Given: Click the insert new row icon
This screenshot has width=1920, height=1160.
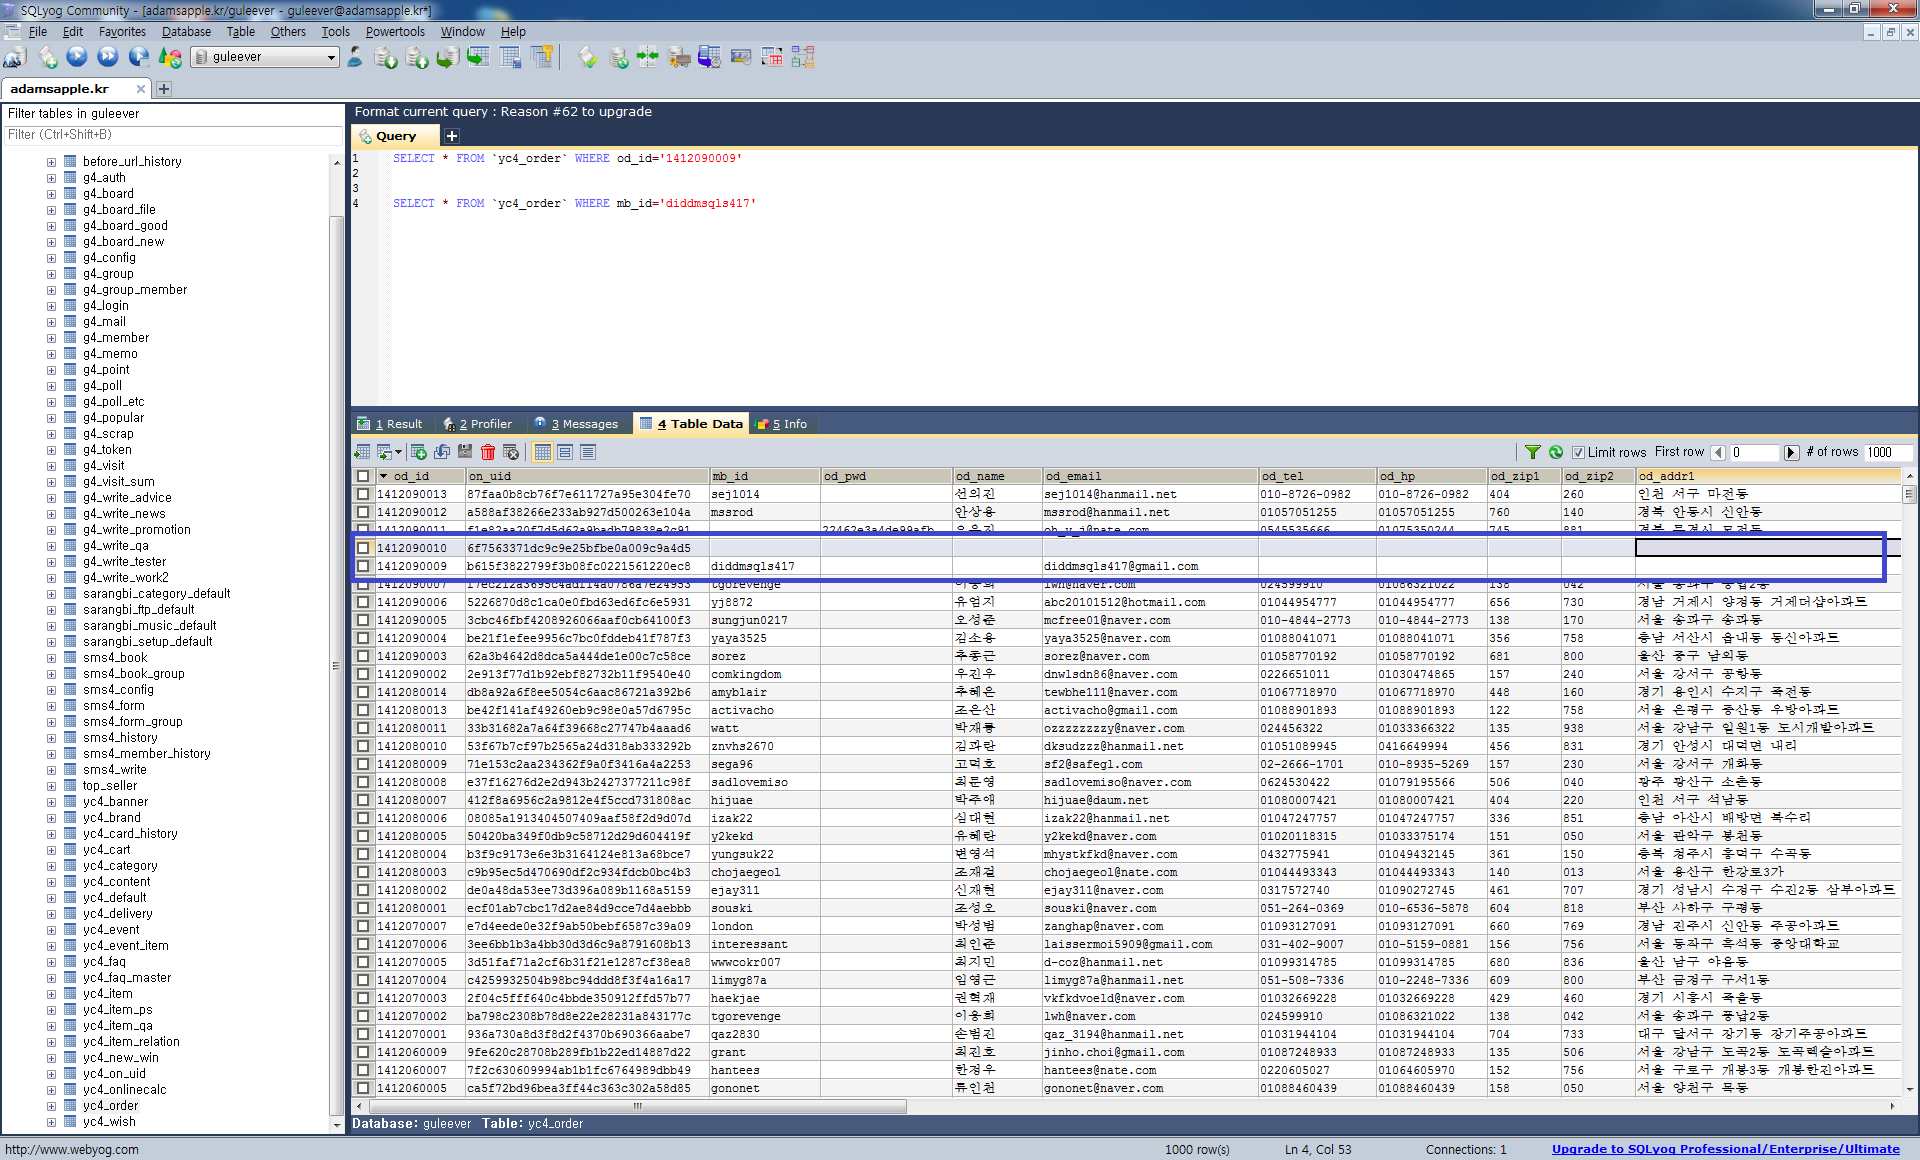Looking at the screenshot, I should pos(418,452).
